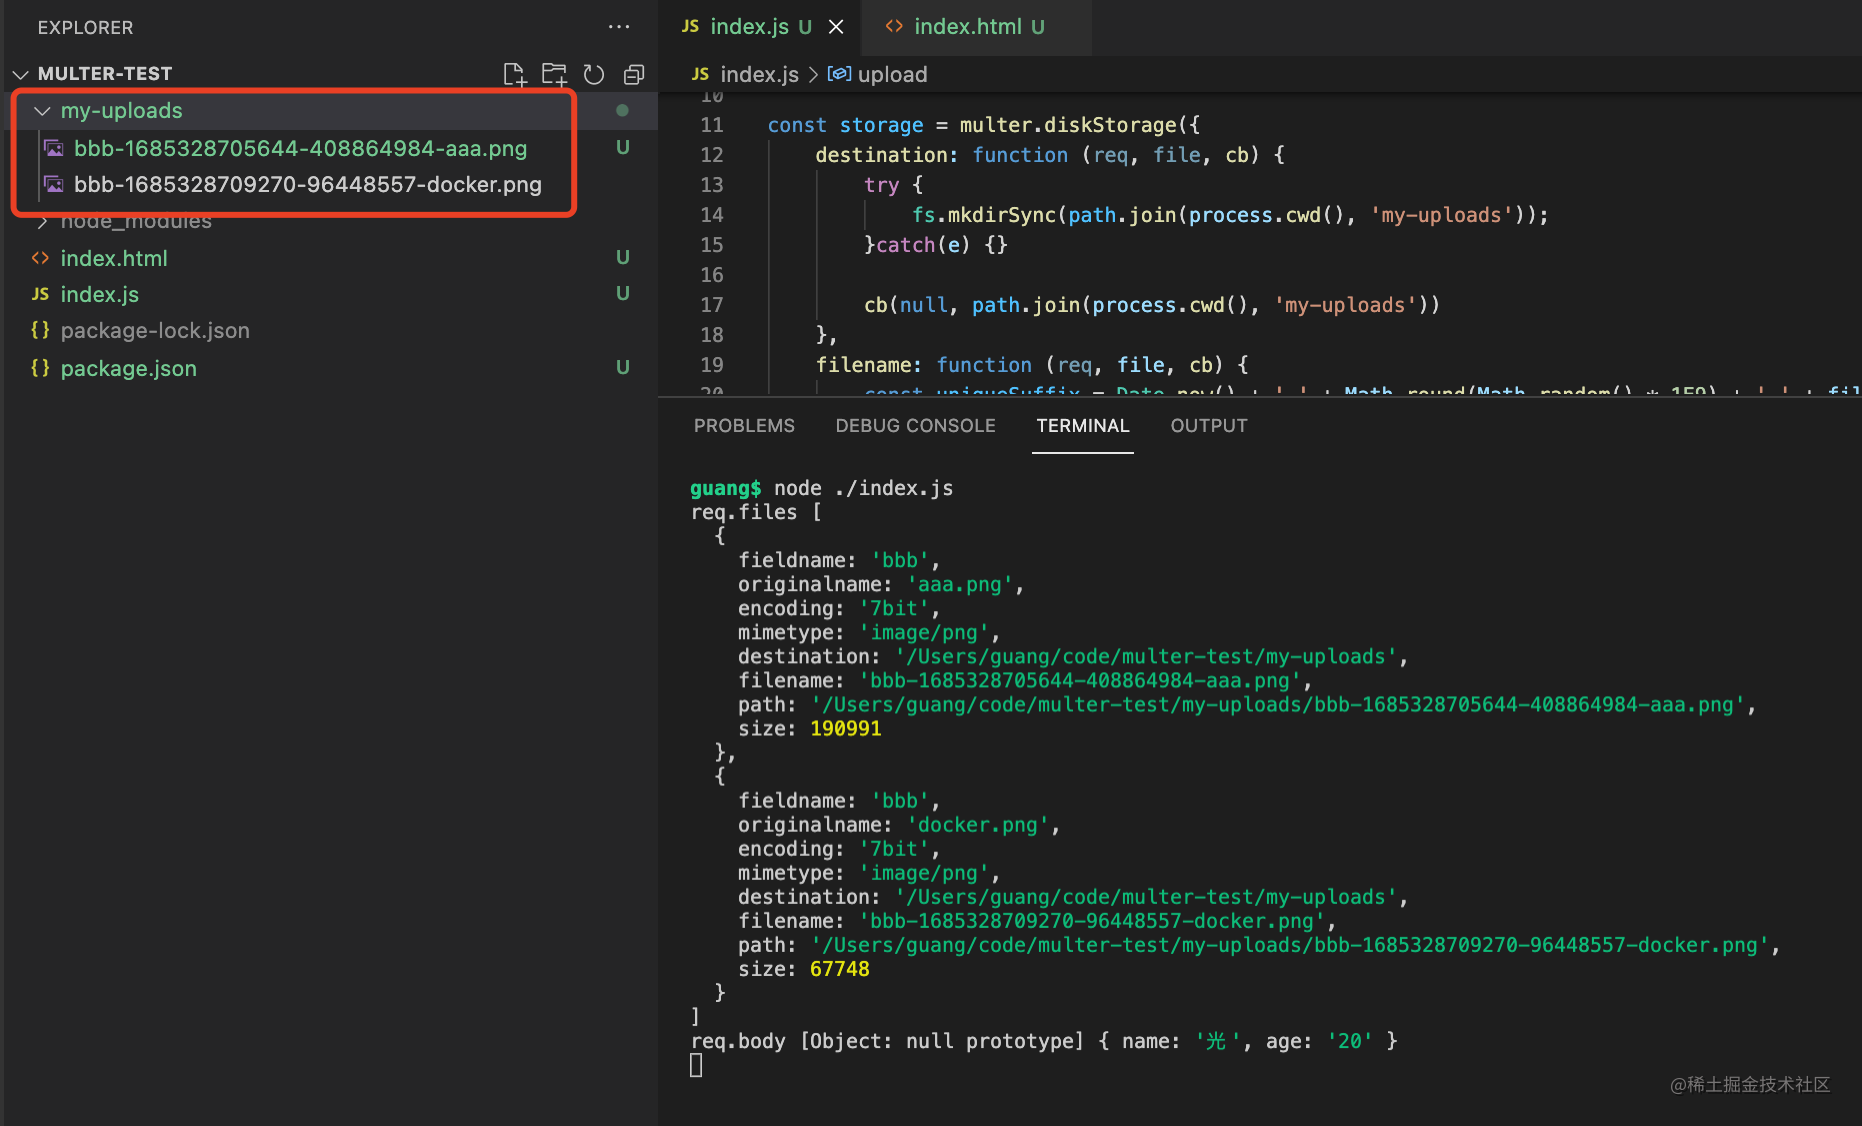1862x1126 pixels.
Task: Select the bbb aaa.png uploaded file
Action: point(300,148)
